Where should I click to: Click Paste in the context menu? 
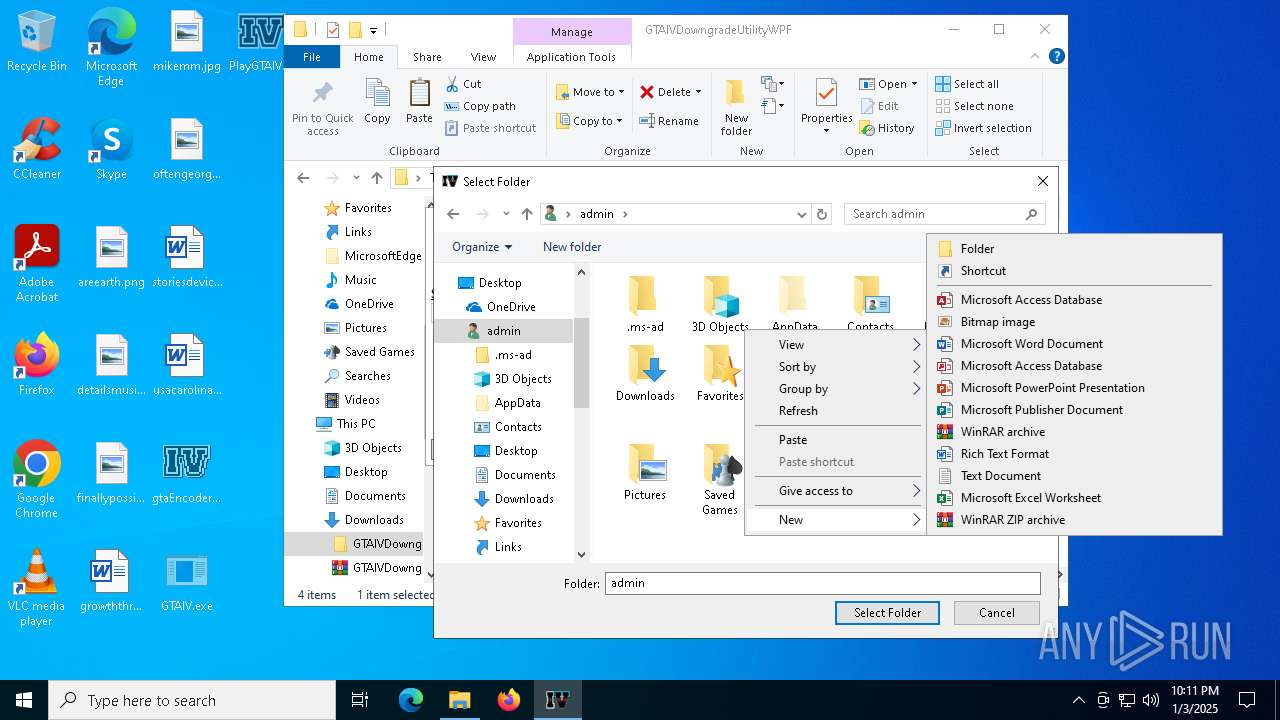pyautogui.click(x=835, y=440)
